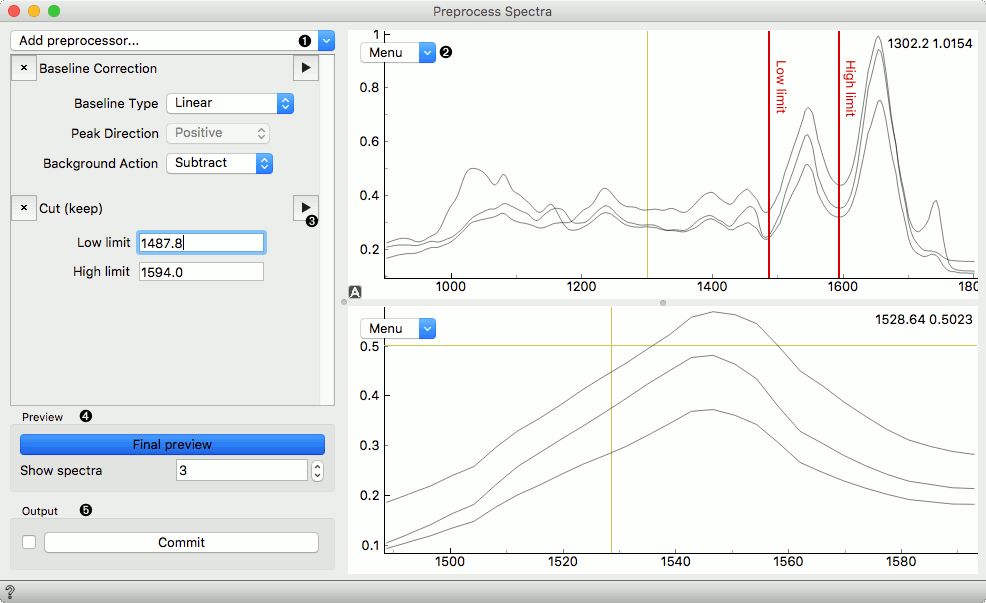This screenshot has height=603, width=986.
Task: Click the Background Action label
Action: tap(101, 164)
